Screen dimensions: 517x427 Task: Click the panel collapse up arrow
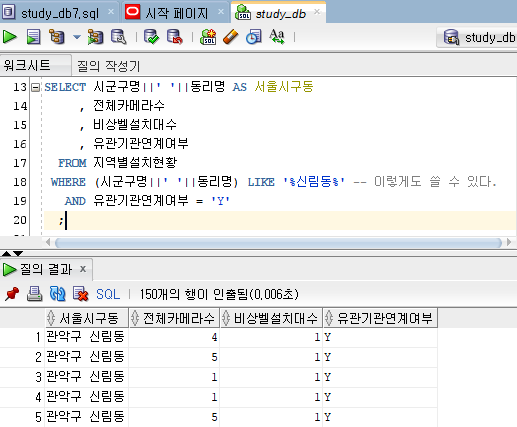click(6, 253)
